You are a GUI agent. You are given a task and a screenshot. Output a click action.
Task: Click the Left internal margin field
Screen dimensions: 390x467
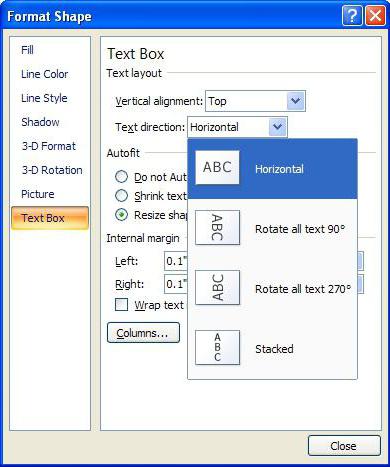click(176, 261)
